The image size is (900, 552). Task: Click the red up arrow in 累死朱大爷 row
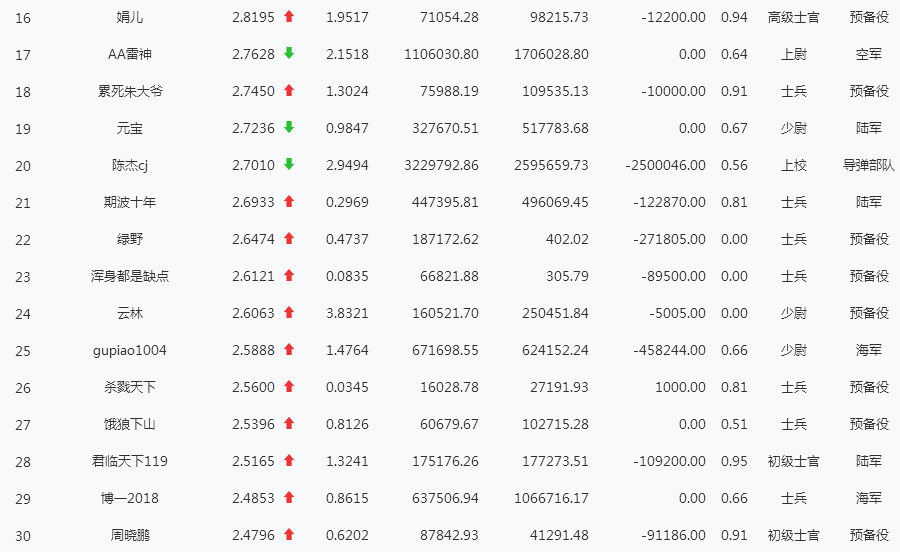pyautogui.click(x=289, y=90)
